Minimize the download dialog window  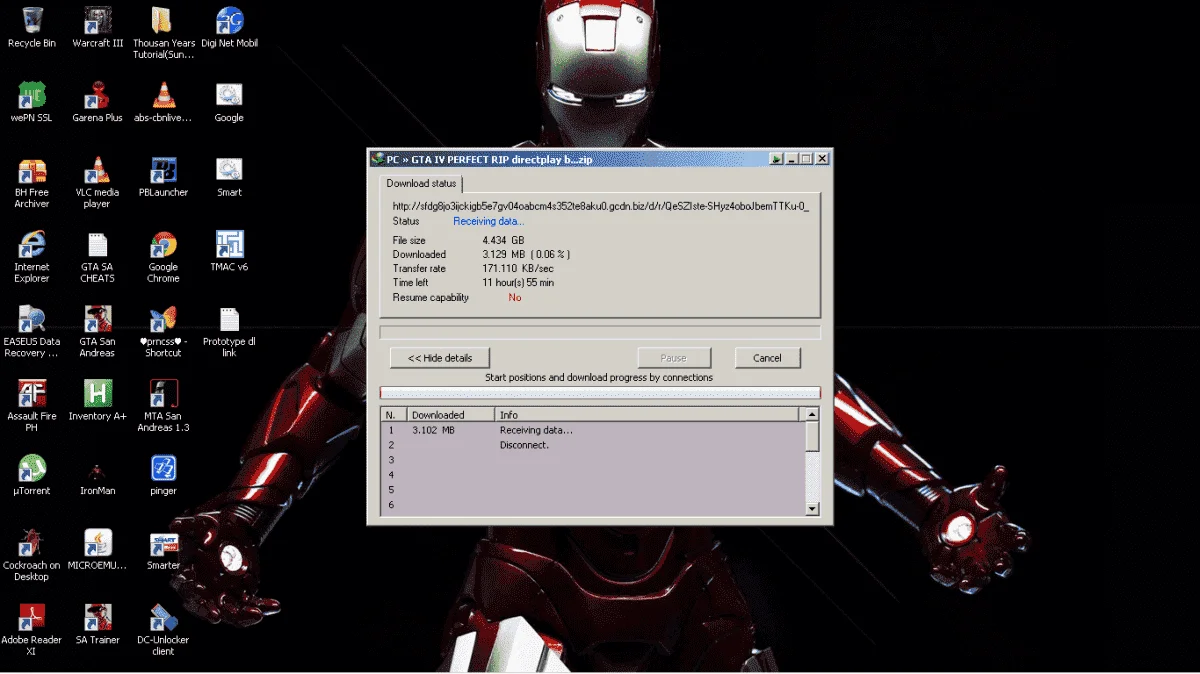point(791,159)
